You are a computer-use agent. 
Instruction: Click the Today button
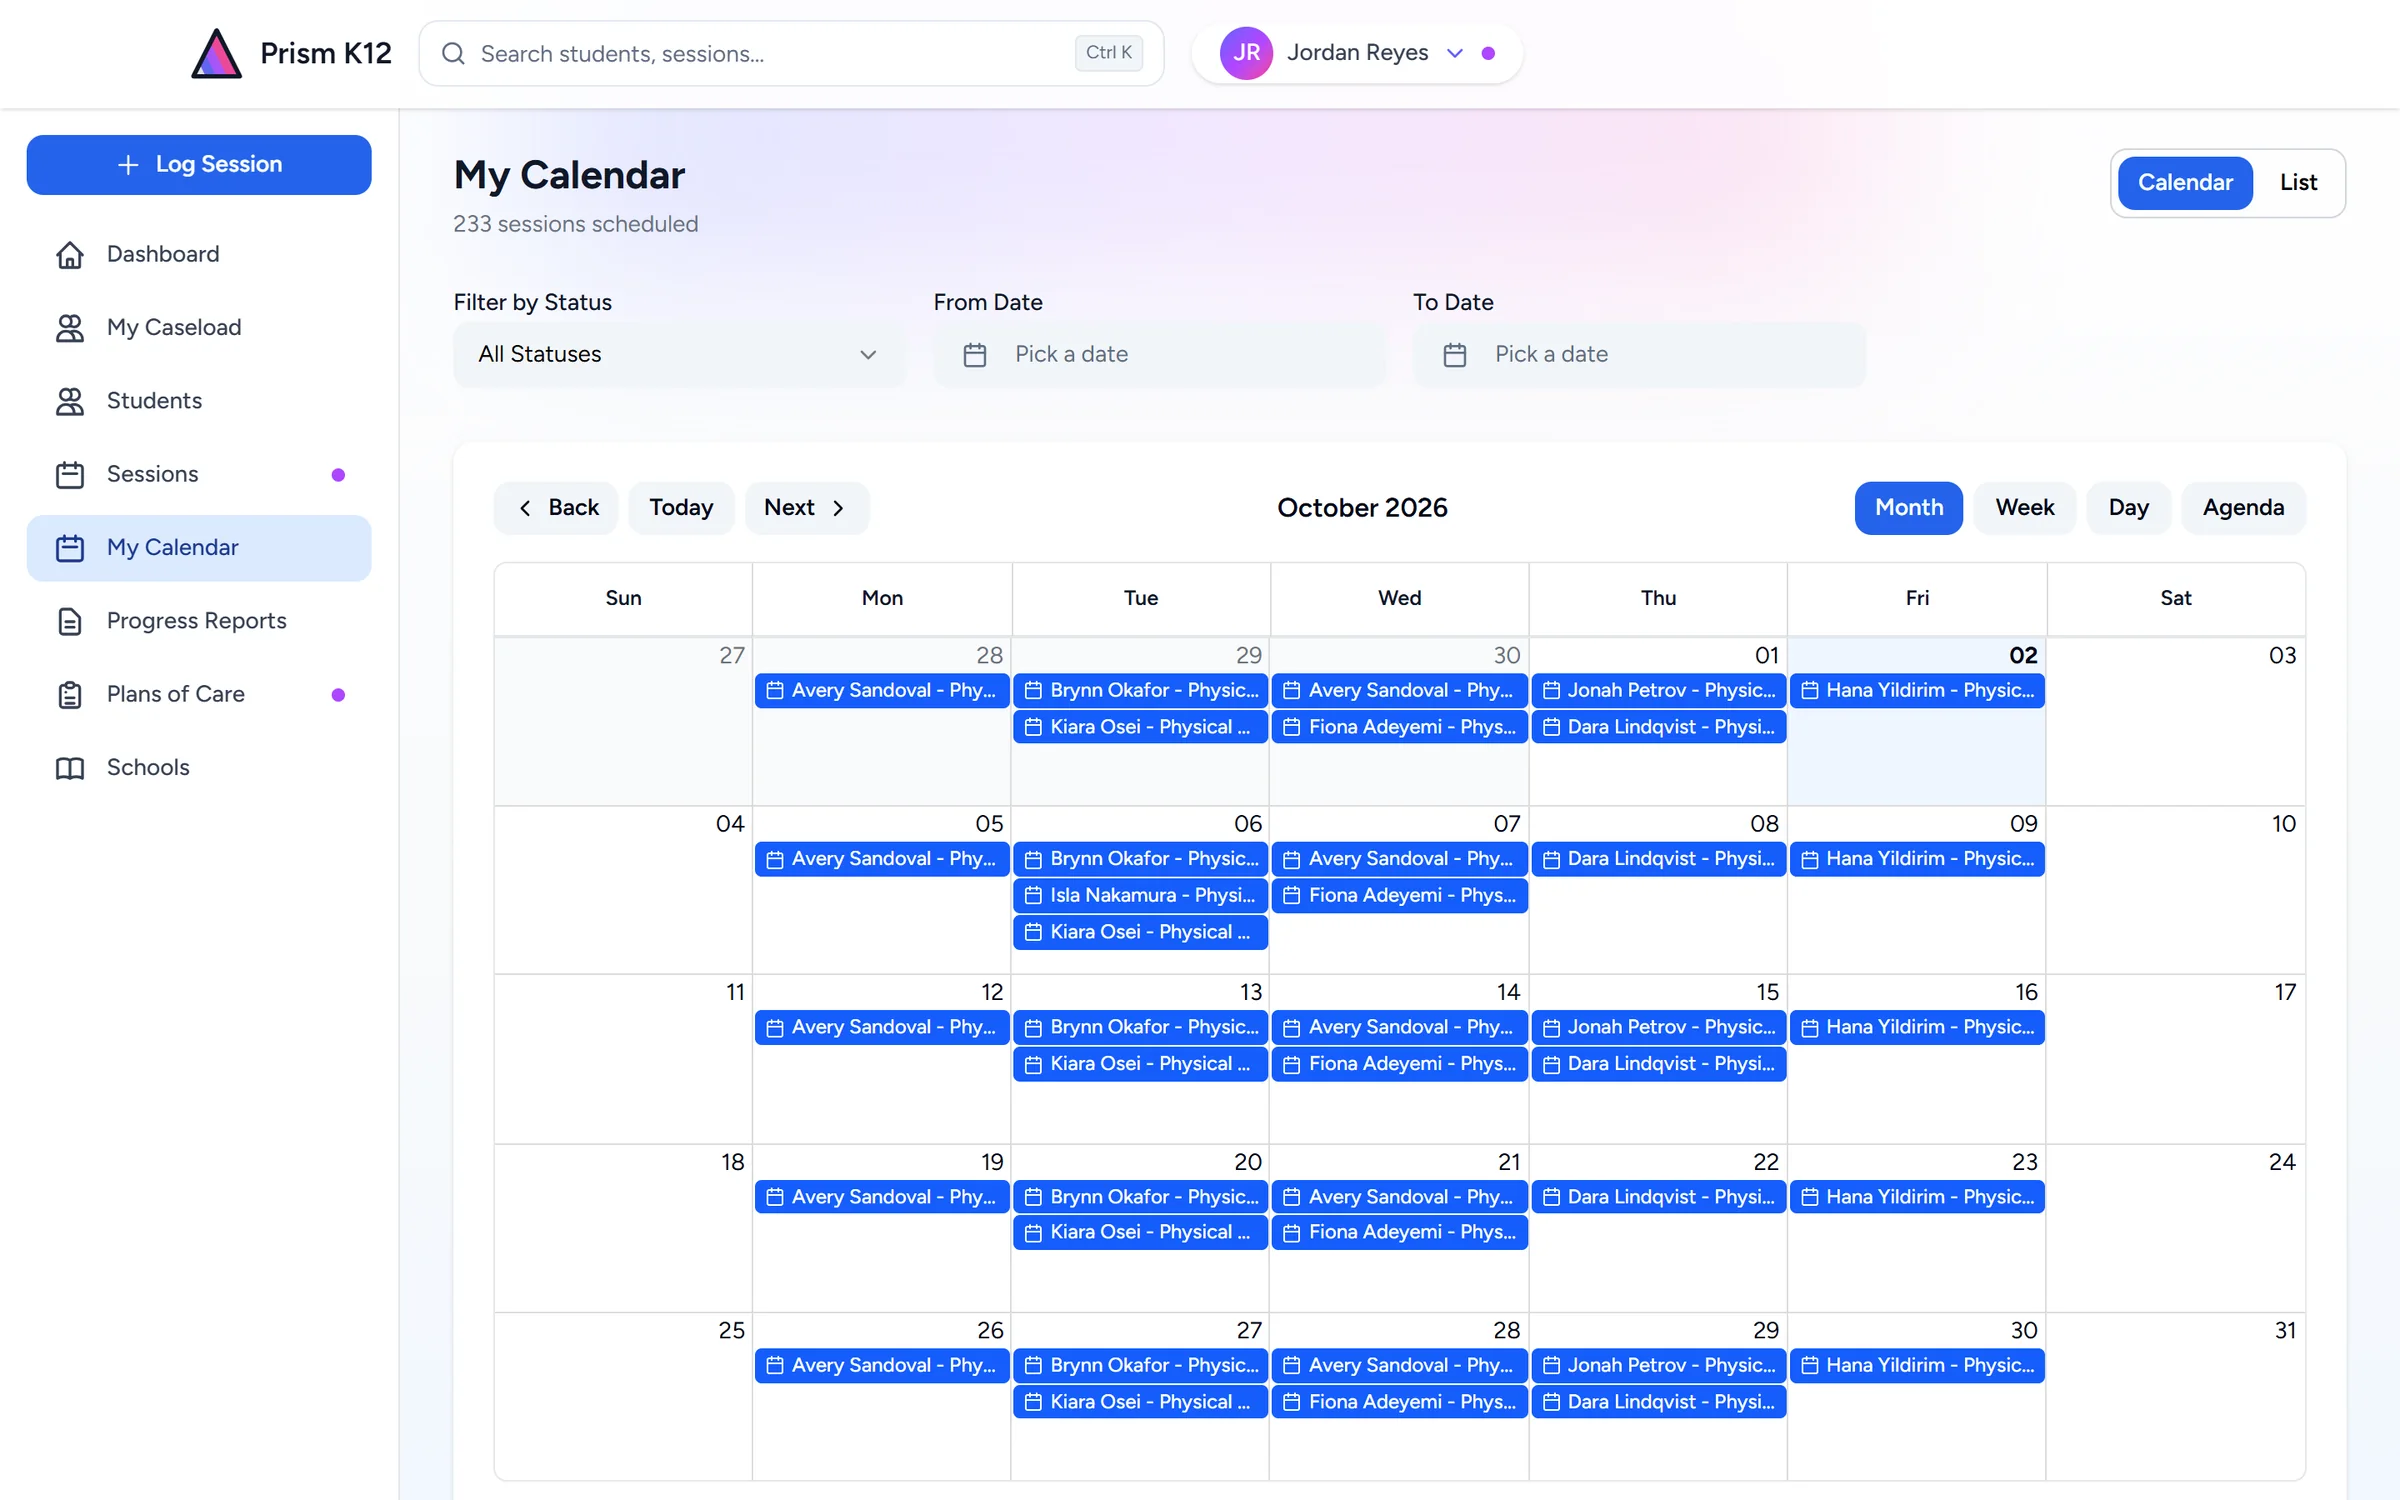[x=681, y=508]
